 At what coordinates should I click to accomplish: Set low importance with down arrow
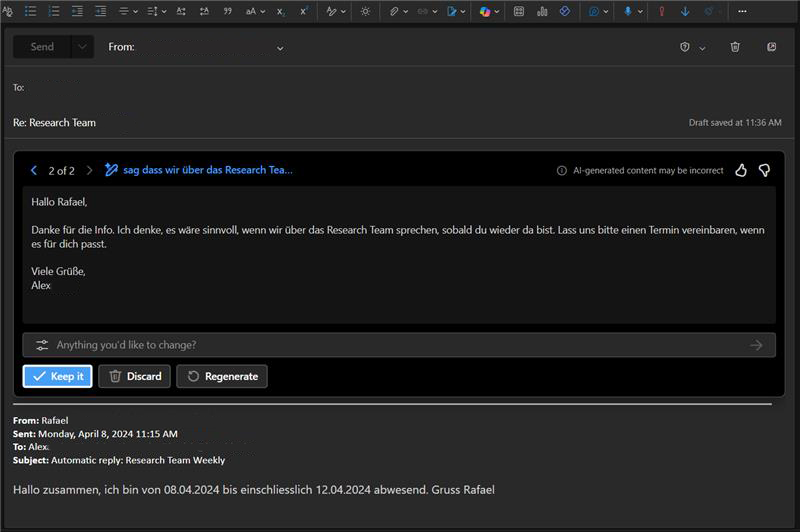click(x=685, y=11)
